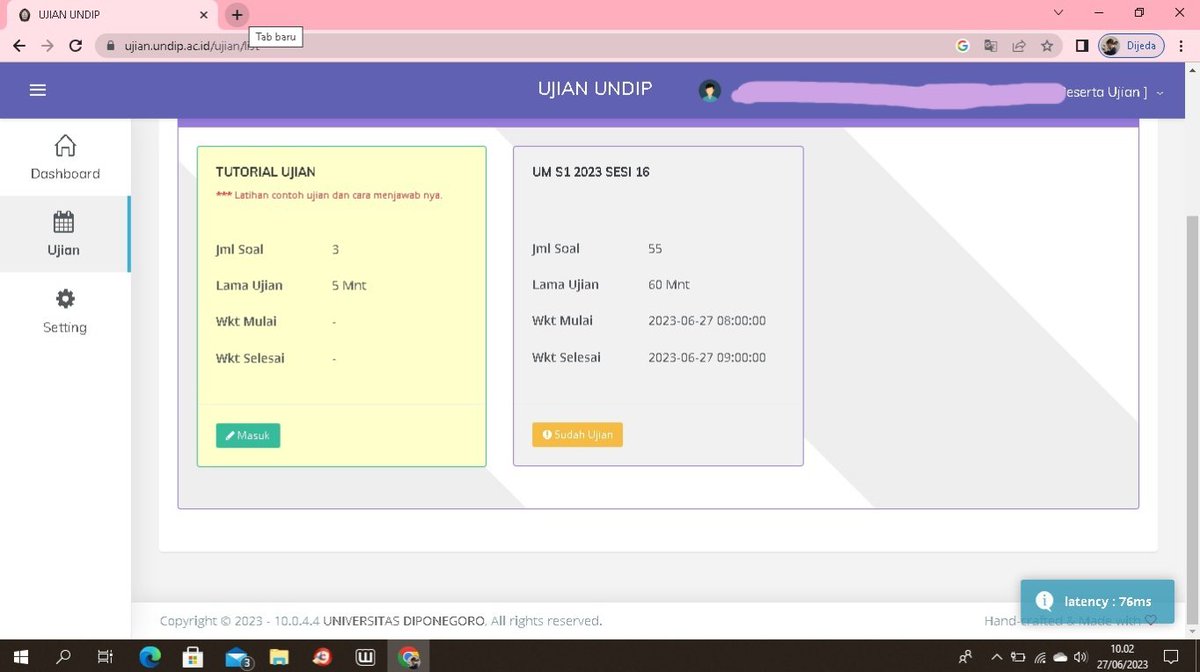Click the page scrollbar up arrow

(1191, 72)
